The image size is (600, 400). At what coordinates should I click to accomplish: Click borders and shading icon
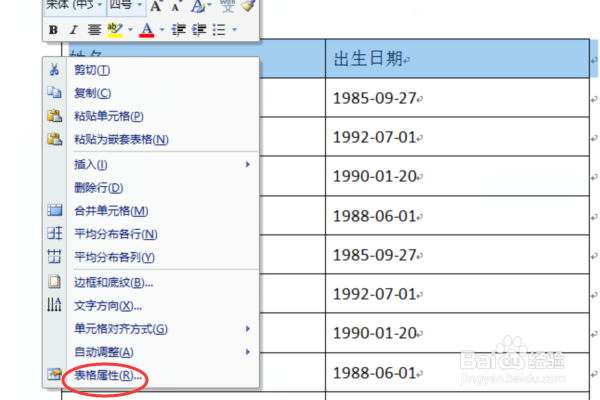[x=54, y=282]
